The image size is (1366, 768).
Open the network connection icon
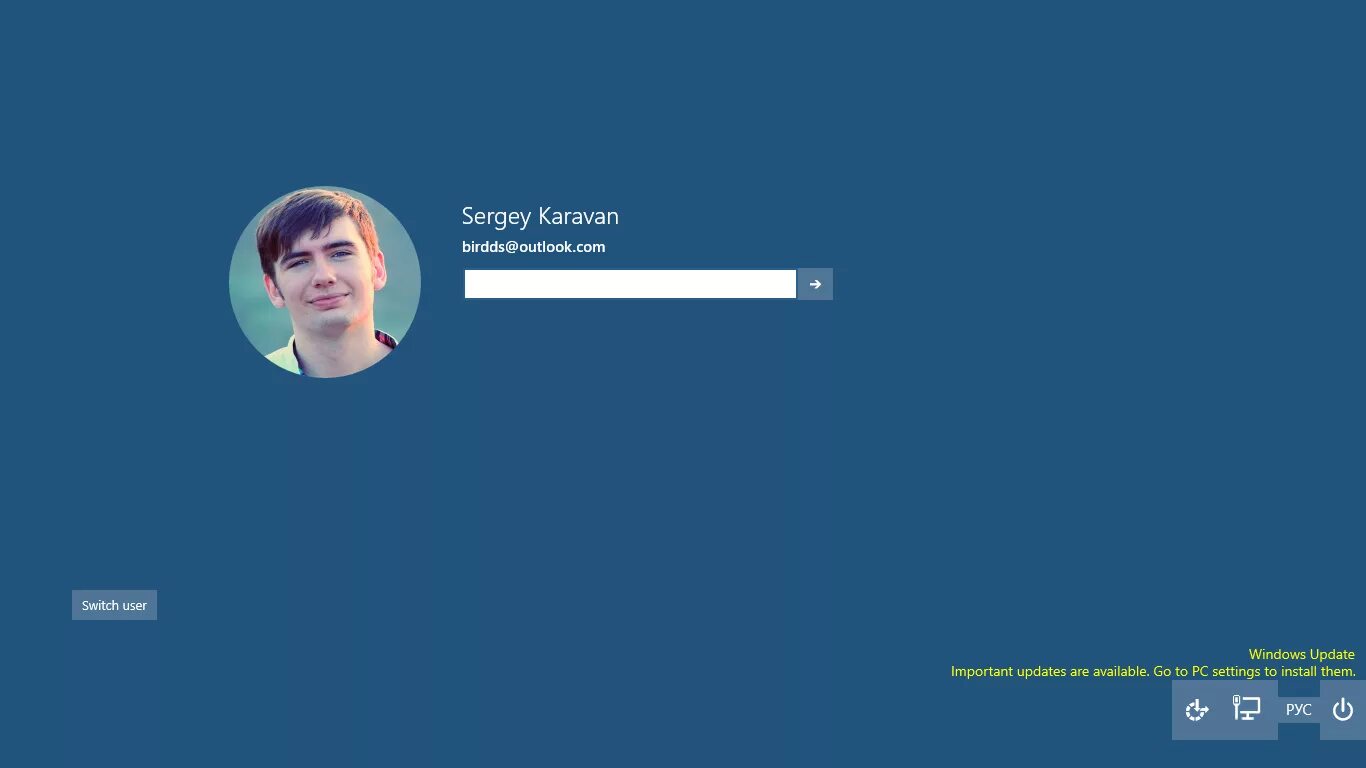1247,710
